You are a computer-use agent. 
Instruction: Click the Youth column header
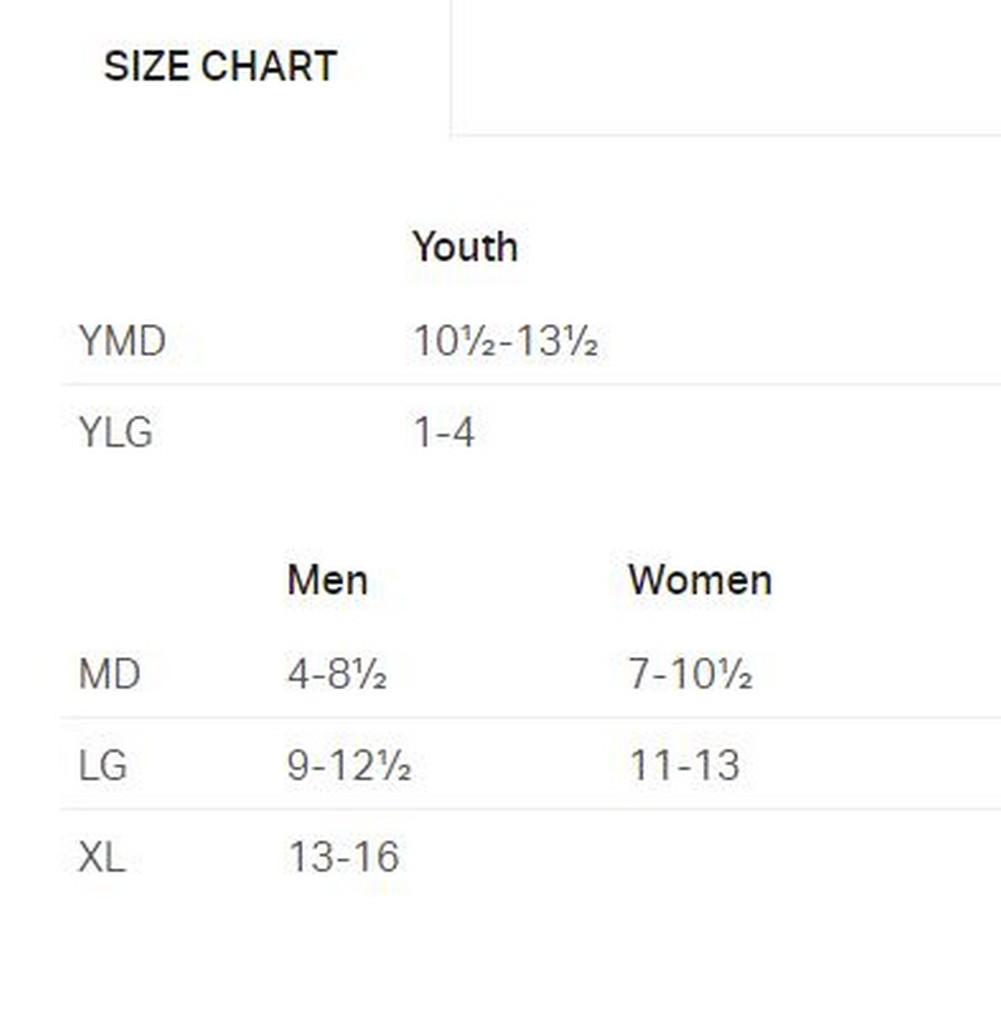pyautogui.click(x=465, y=247)
